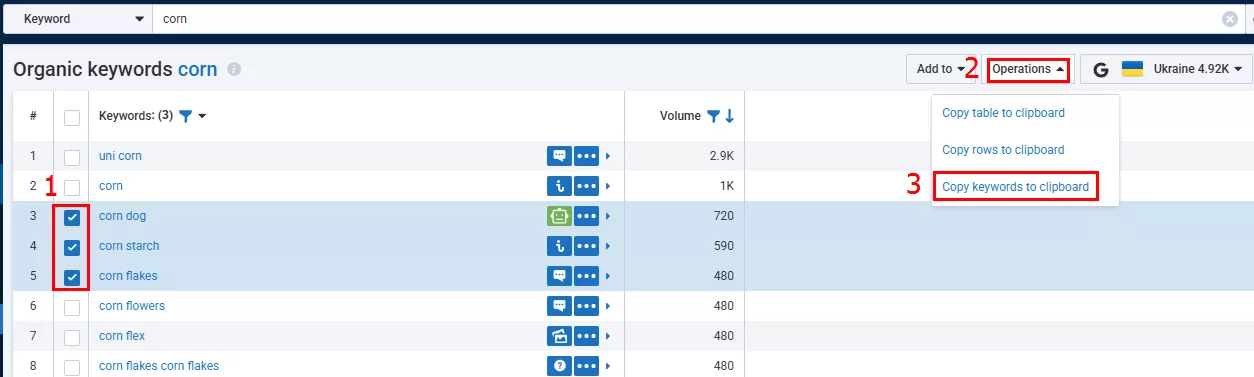This screenshot has height=377, width=1254.
Task: Open more options for corn flakes corn flakes
Action: (587, 366)
